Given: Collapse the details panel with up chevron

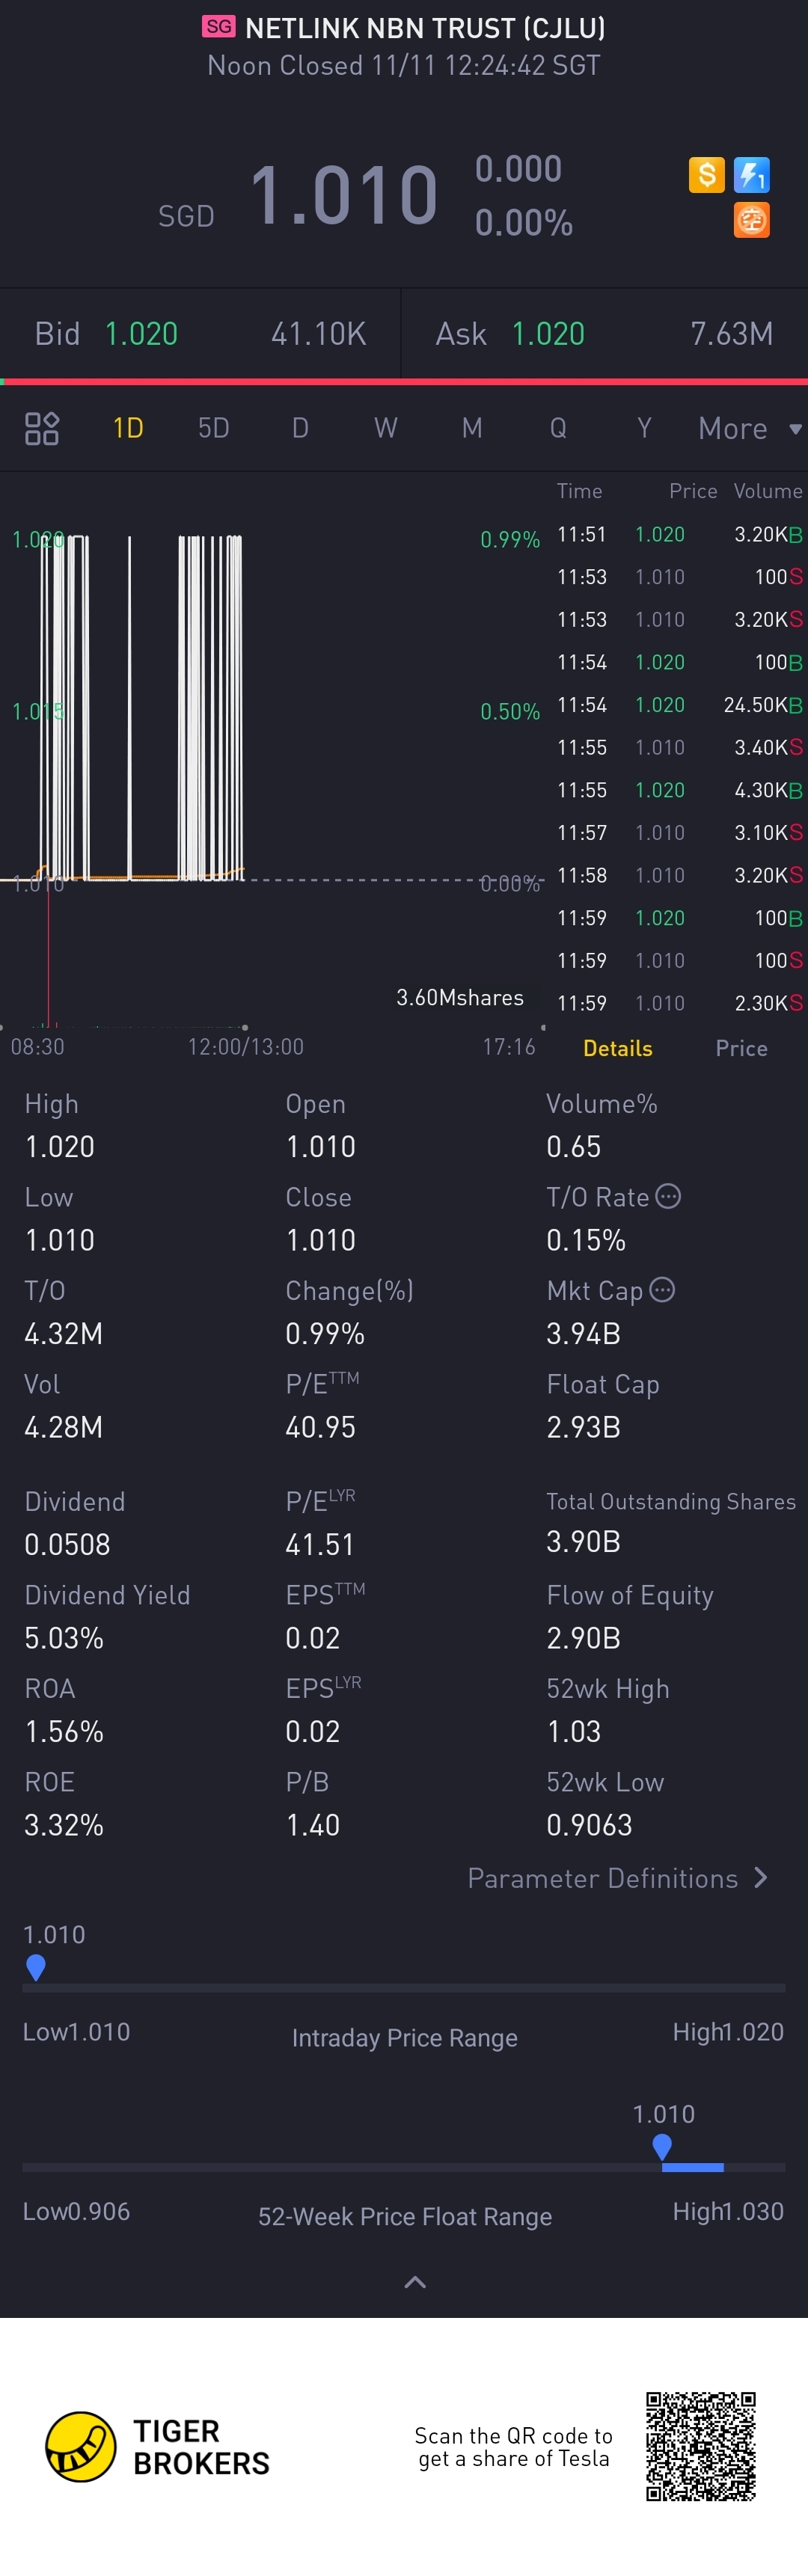Looking at the screenshot, I should coord(414,2282).
